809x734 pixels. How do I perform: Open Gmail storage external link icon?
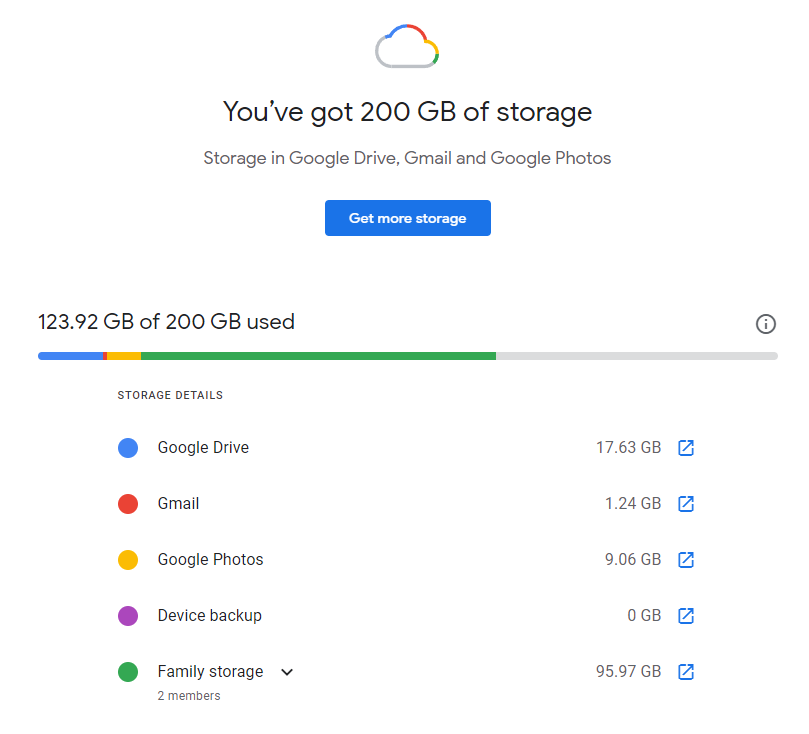pyautogui.click(x=686, y=504)
